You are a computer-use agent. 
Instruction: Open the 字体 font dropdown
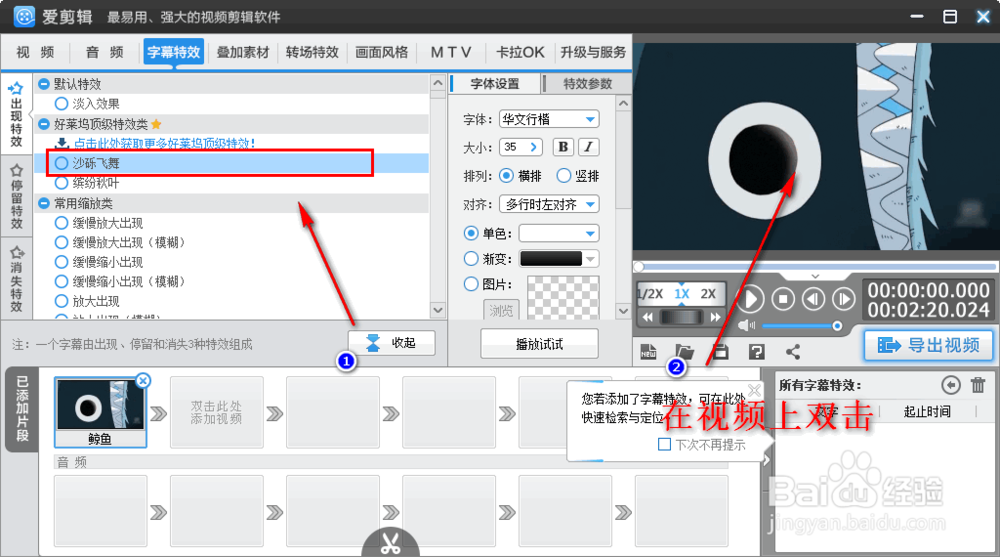(x=549, y=119)
